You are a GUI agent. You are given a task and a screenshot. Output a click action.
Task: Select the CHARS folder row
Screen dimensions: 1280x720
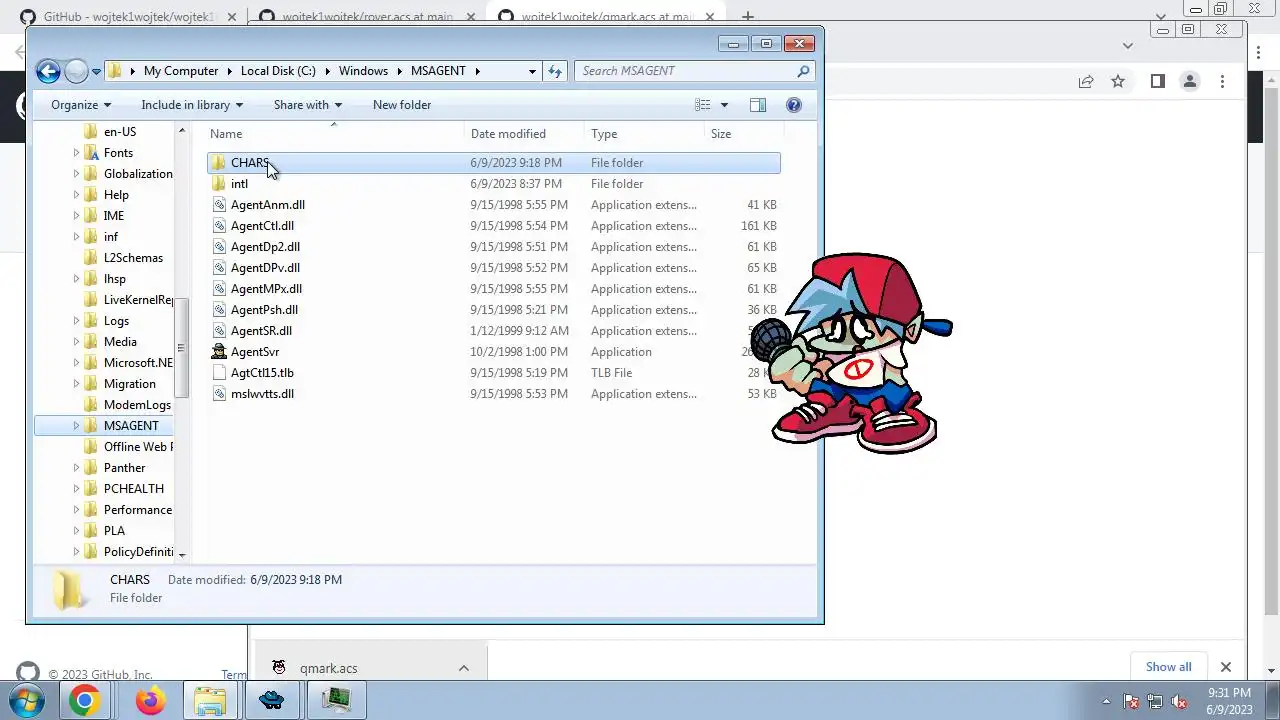click(494, 163)
